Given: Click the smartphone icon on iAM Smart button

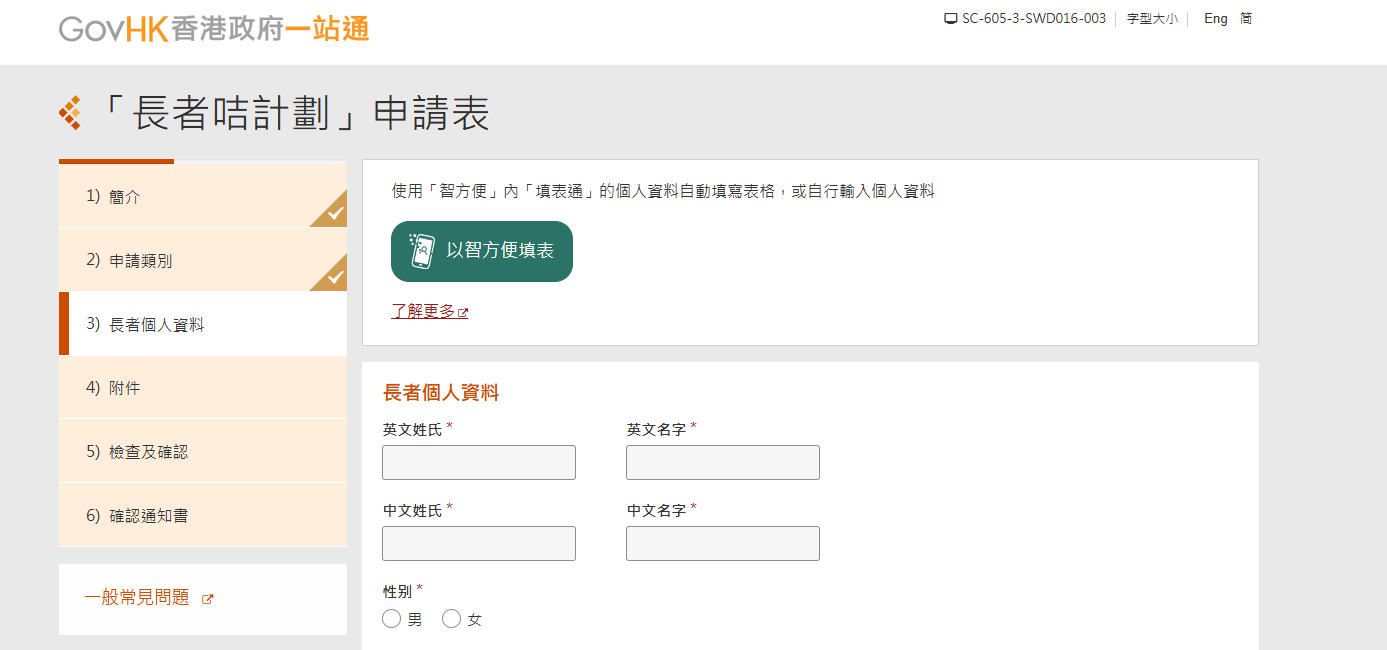Looking at the screenshot, I should pyautogui.click(x=422, y=251).
